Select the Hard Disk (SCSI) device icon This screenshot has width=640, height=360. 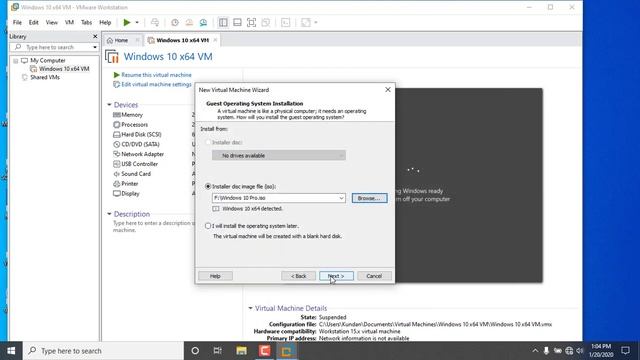tap(117, 135)
